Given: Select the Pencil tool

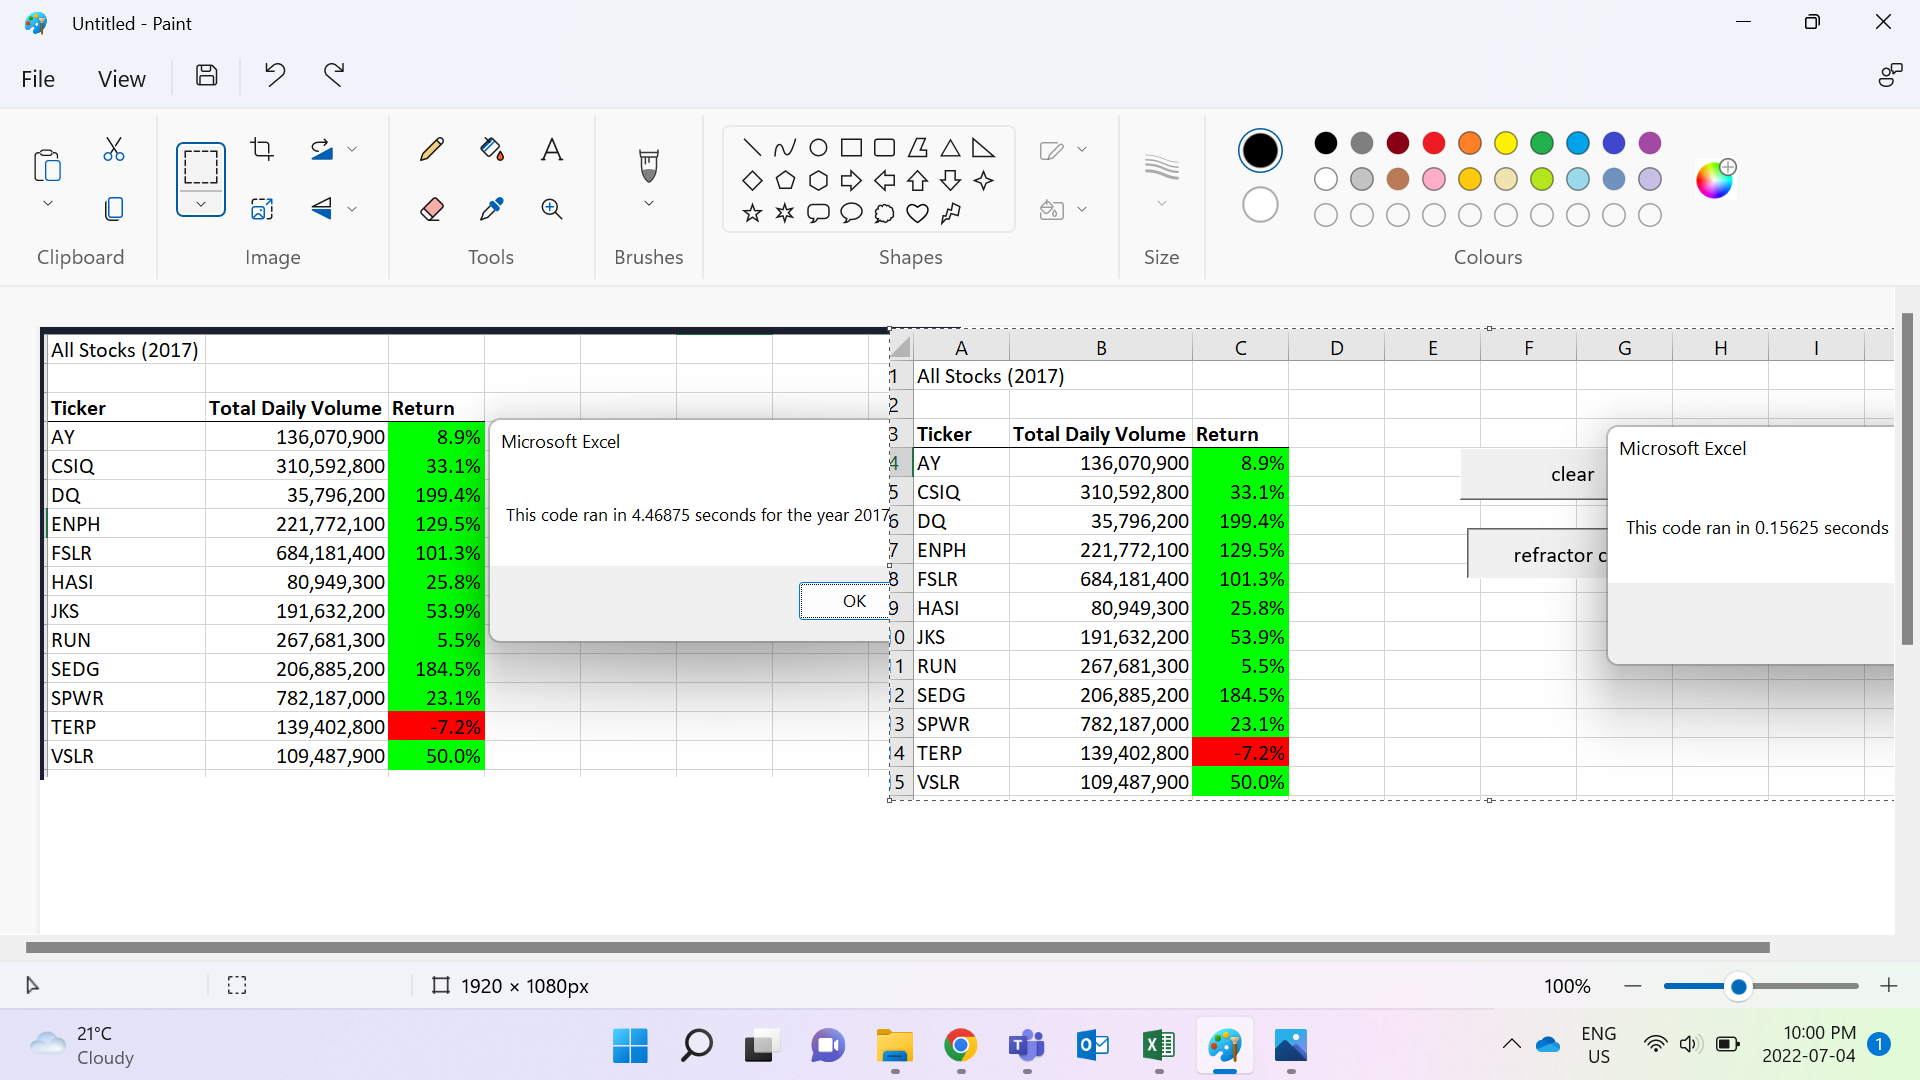Looking at the screenshot, I should click(x=431, y=148).
